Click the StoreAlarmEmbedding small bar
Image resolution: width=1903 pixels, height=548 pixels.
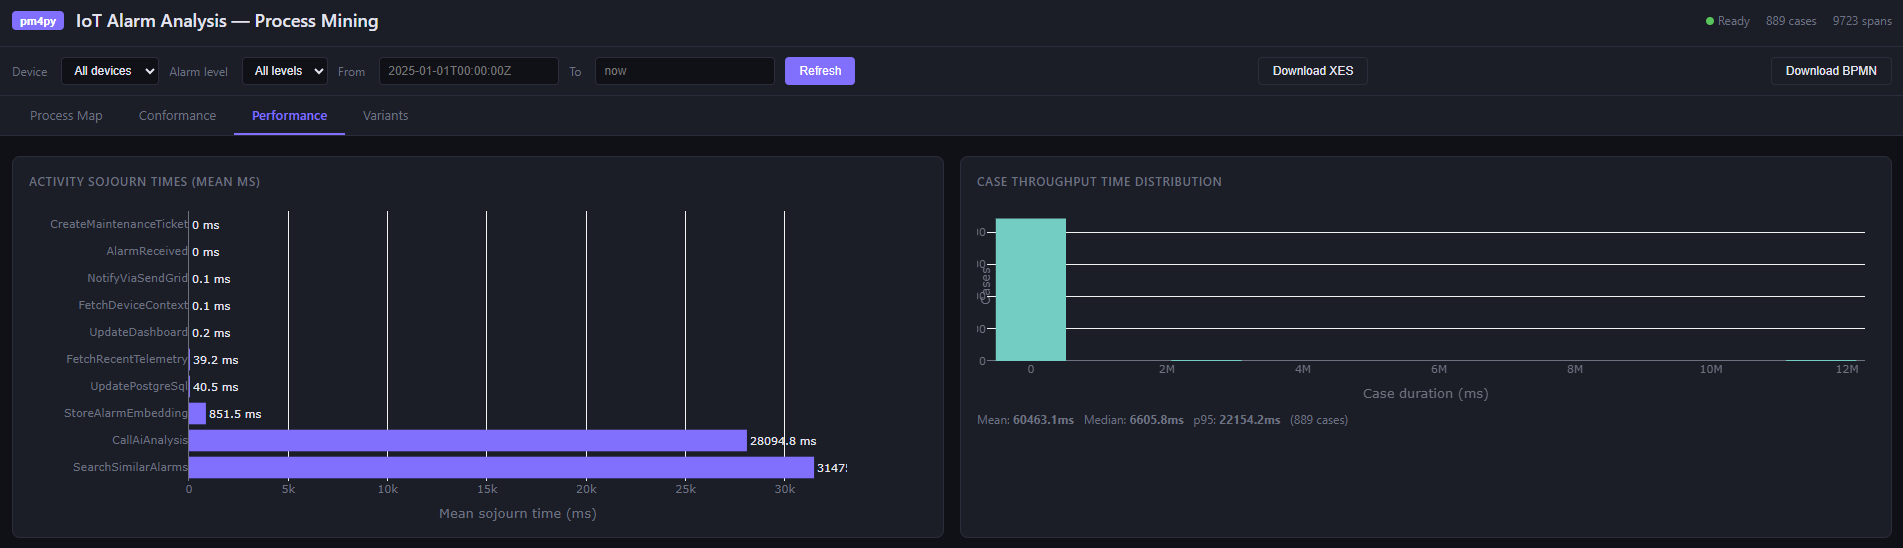(x=197, y=413)
